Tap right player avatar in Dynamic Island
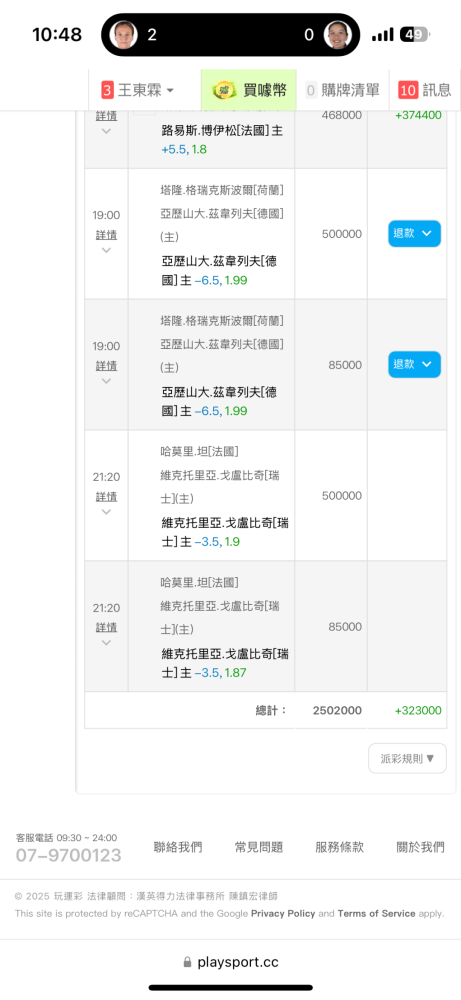Image resolution: width=461 pixels, height=1000 pixels. coord(339,34)
